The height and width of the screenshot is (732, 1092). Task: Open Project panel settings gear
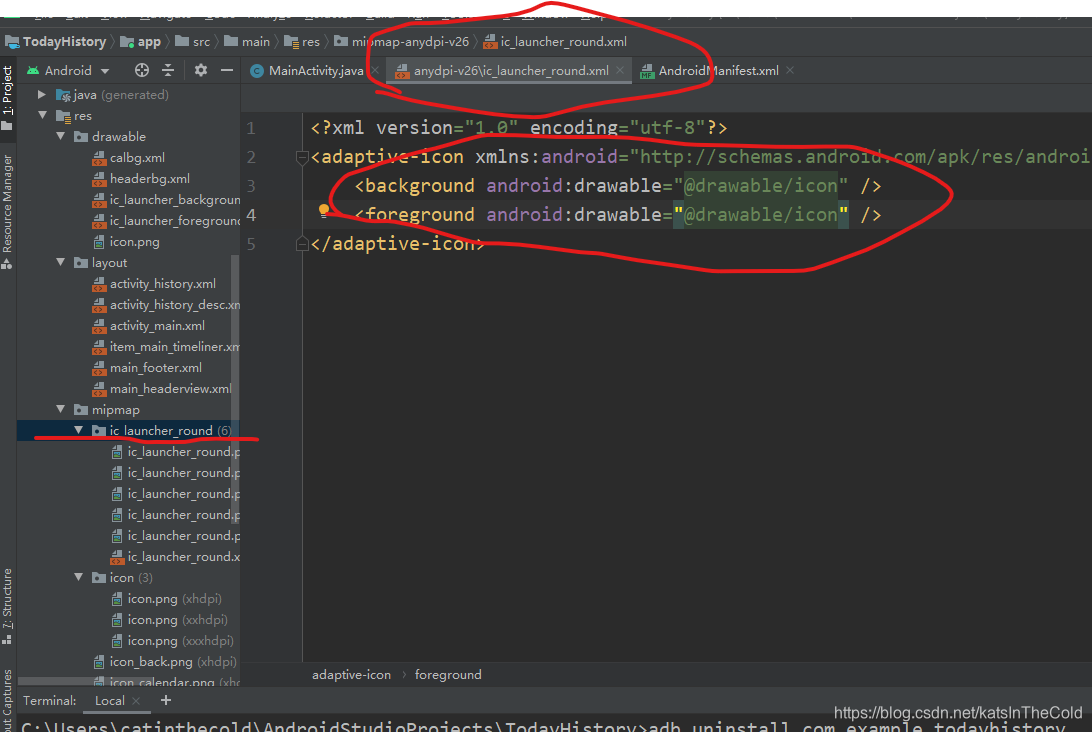point(201,70)
